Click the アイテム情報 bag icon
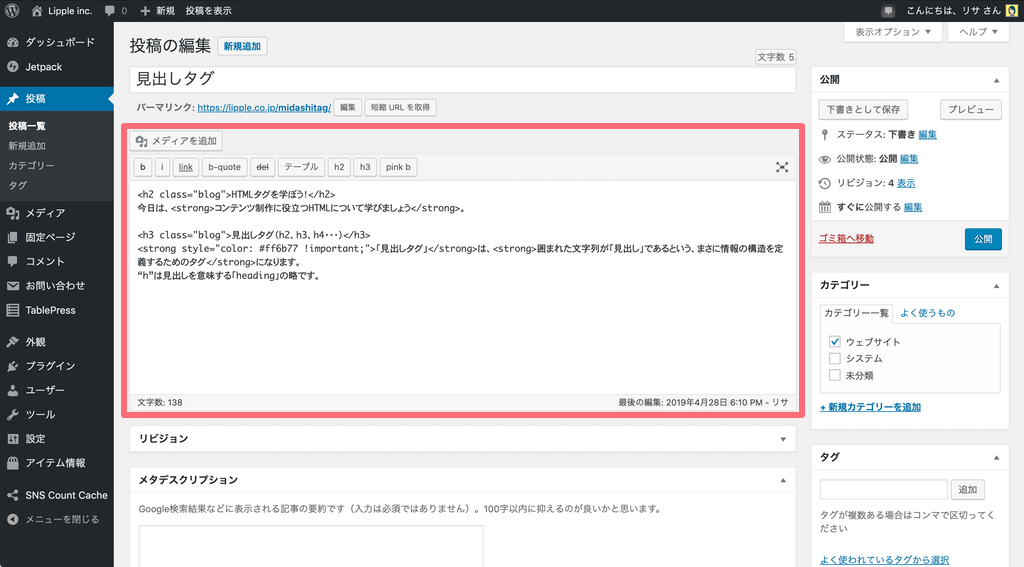The width and height of the screenshot is (1024, 567). pos(12,462)
